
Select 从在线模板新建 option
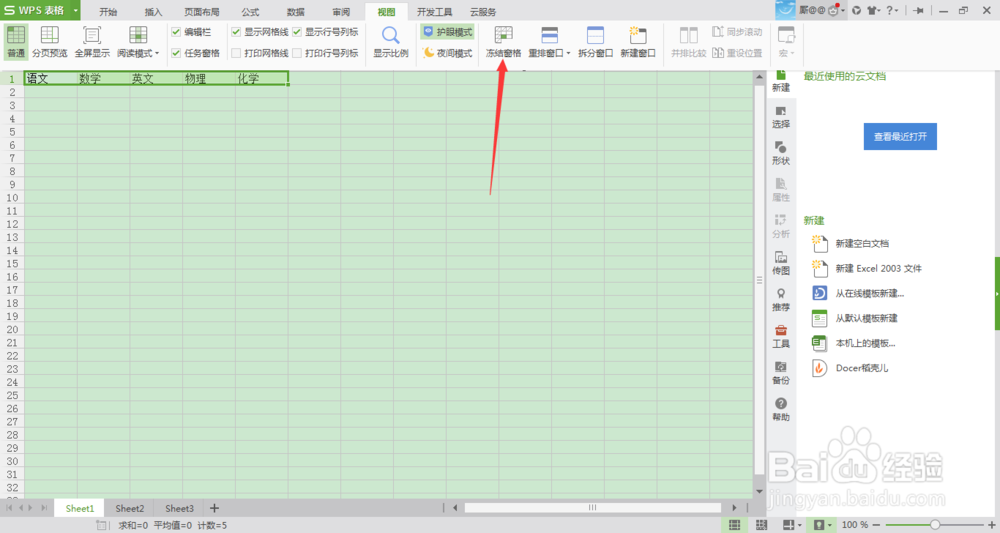pos(869,293)
